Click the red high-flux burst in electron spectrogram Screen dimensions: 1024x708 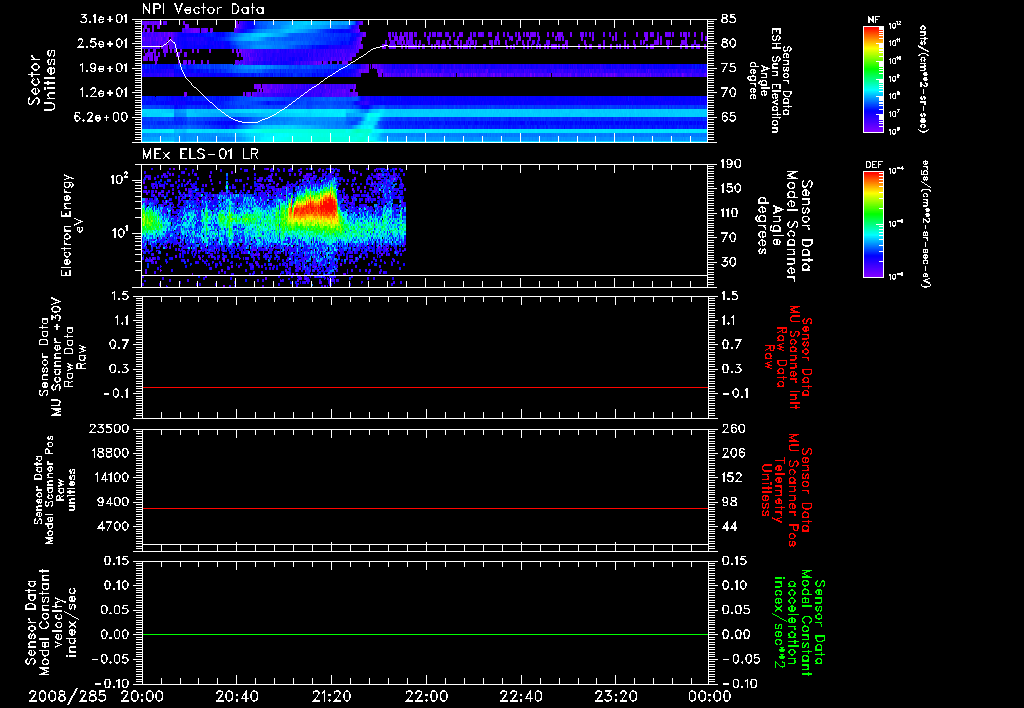pos(314,204)
